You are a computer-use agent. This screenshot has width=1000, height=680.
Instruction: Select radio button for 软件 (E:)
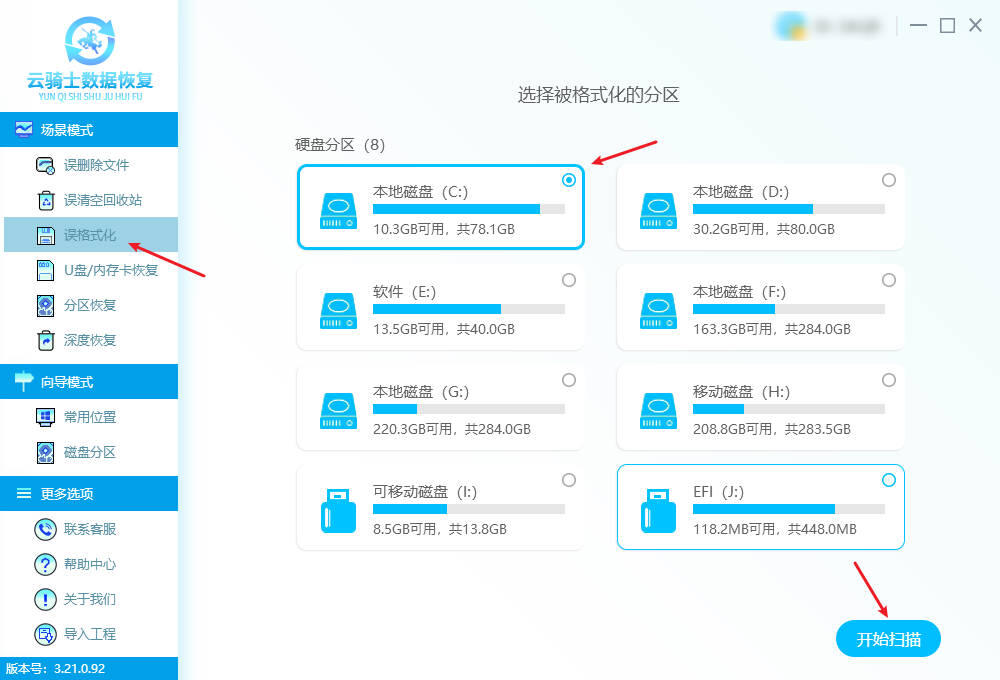569,280
